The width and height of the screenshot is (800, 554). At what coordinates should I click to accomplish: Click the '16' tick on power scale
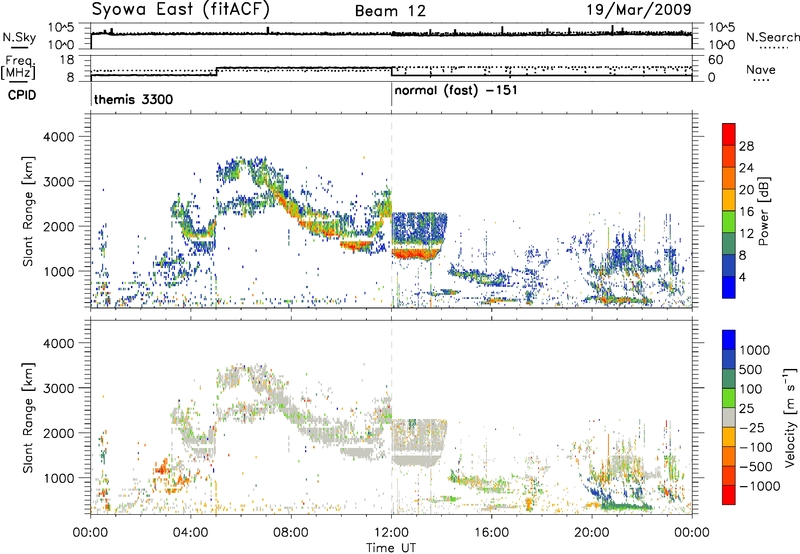tap(746, 212)
